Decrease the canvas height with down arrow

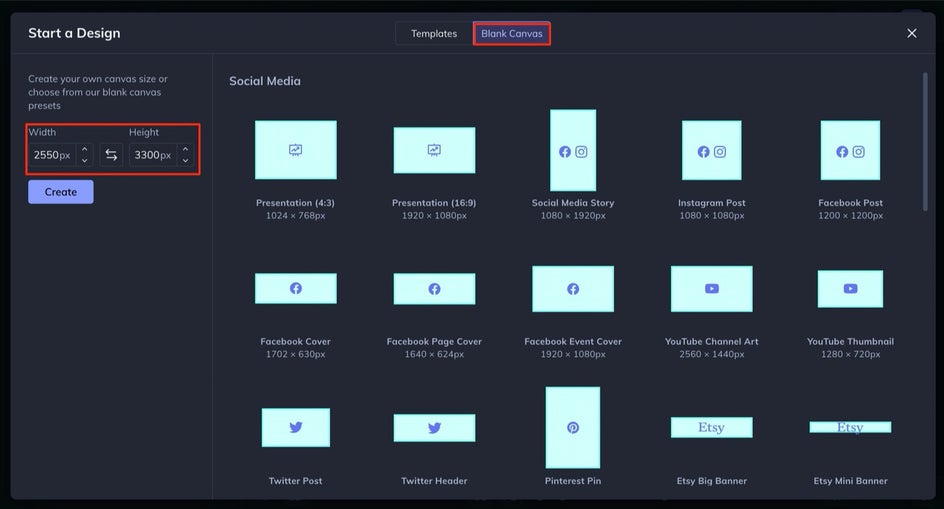pyautogui.click(x=185, y=160)
